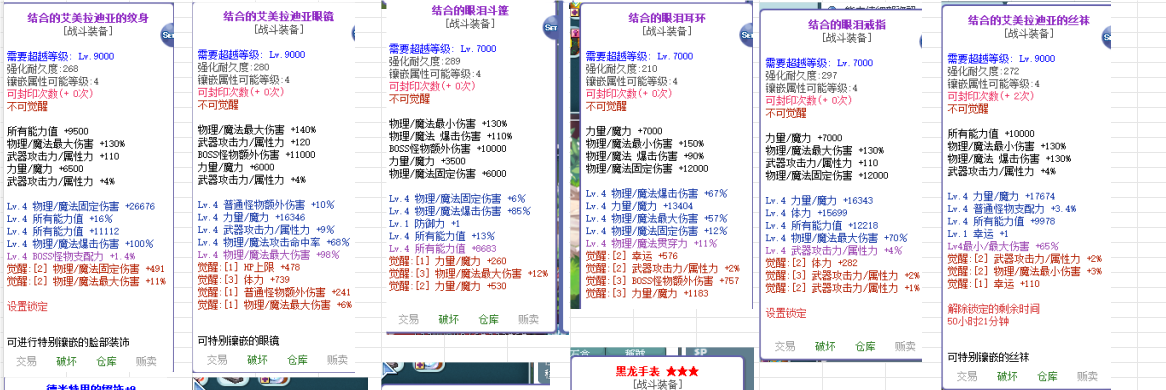
Task: Click 破坏 on the 结合的眼泪斗篷 tooltip
Action: pos(448,319)
